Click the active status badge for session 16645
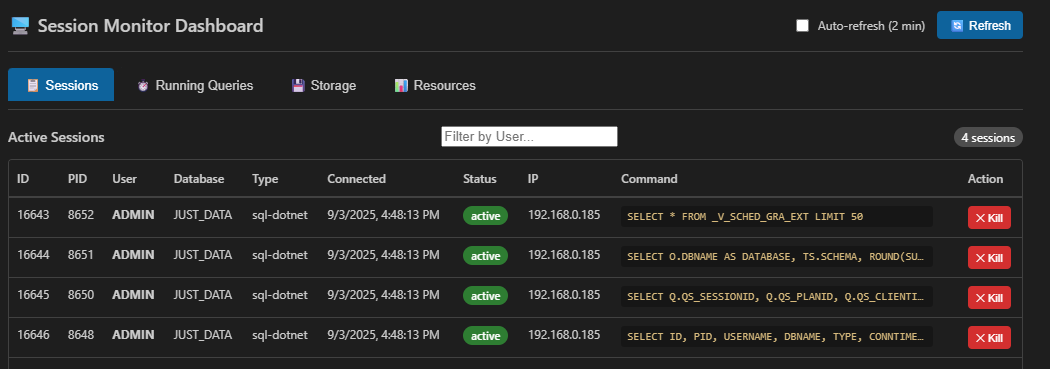Image resolution: width=1050 pixels, height=369 pixels. [x=485, y=295]
